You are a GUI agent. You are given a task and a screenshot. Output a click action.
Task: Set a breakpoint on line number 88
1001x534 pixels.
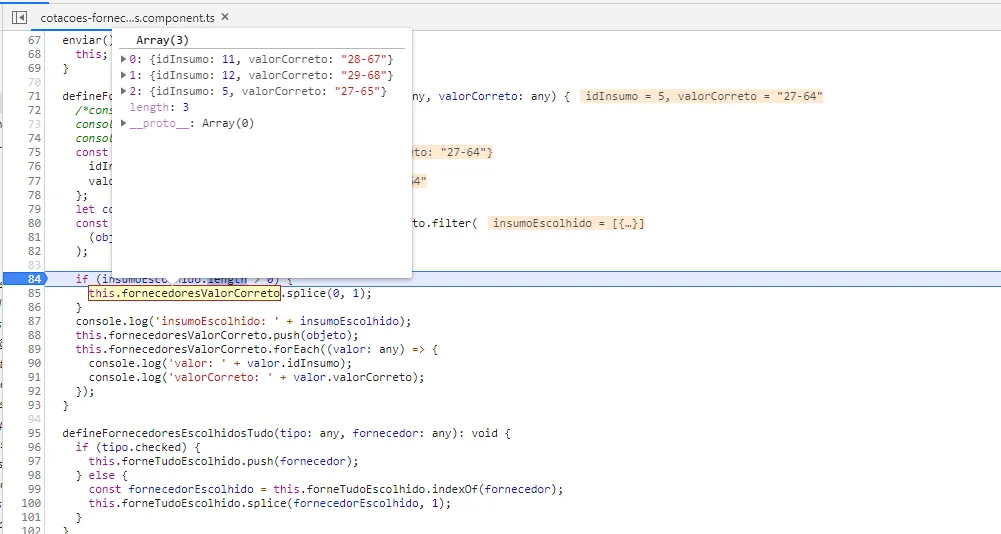click(x=34, y=335)
